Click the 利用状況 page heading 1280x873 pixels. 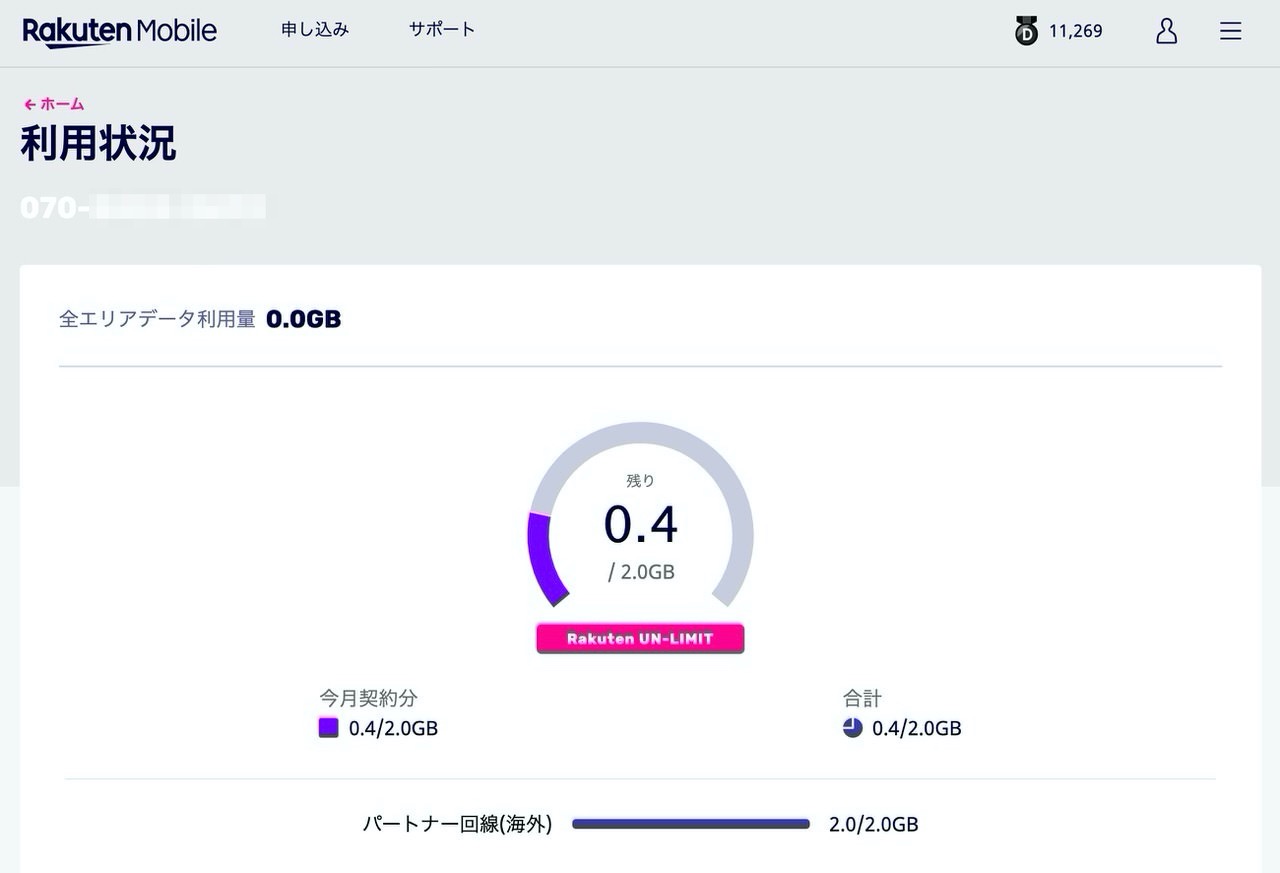pyautogui.click(x=99, y=143)
